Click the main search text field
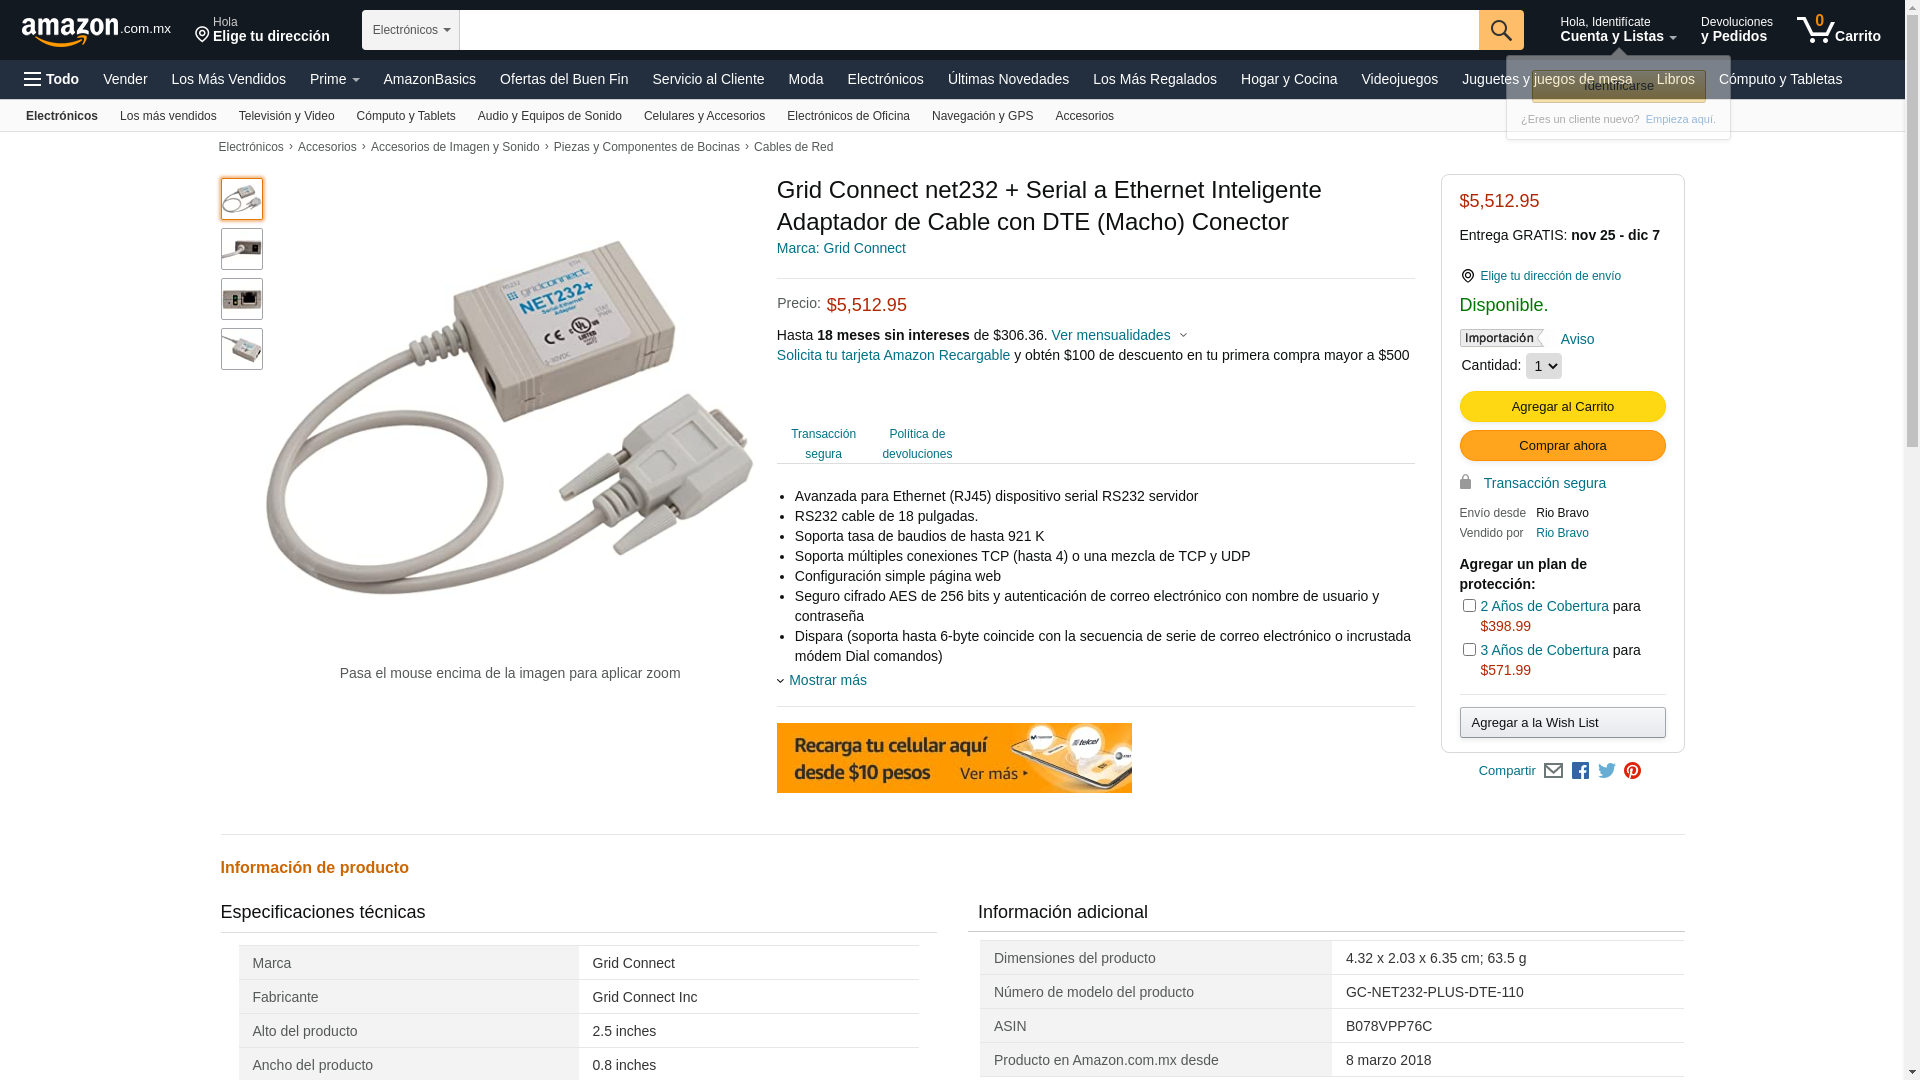Screen dimensions: 1920x1080 tap(969, 30)
